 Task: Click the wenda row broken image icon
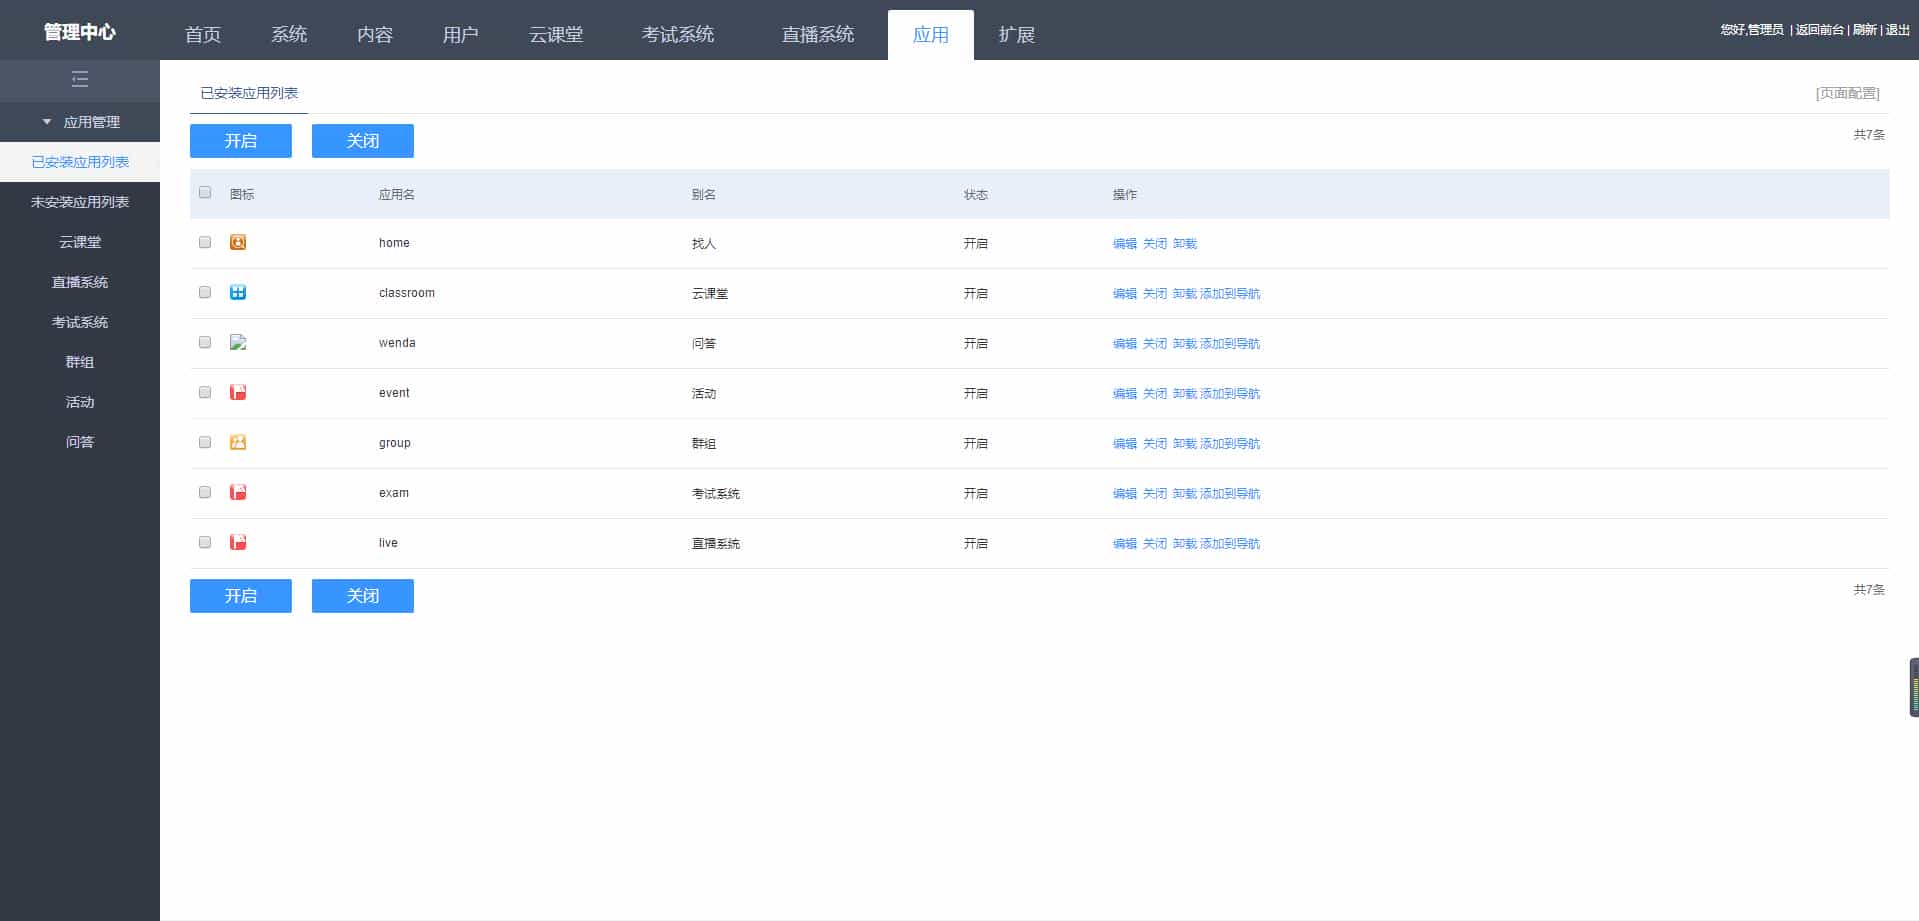pyautogui.click(x=238, y=342)
